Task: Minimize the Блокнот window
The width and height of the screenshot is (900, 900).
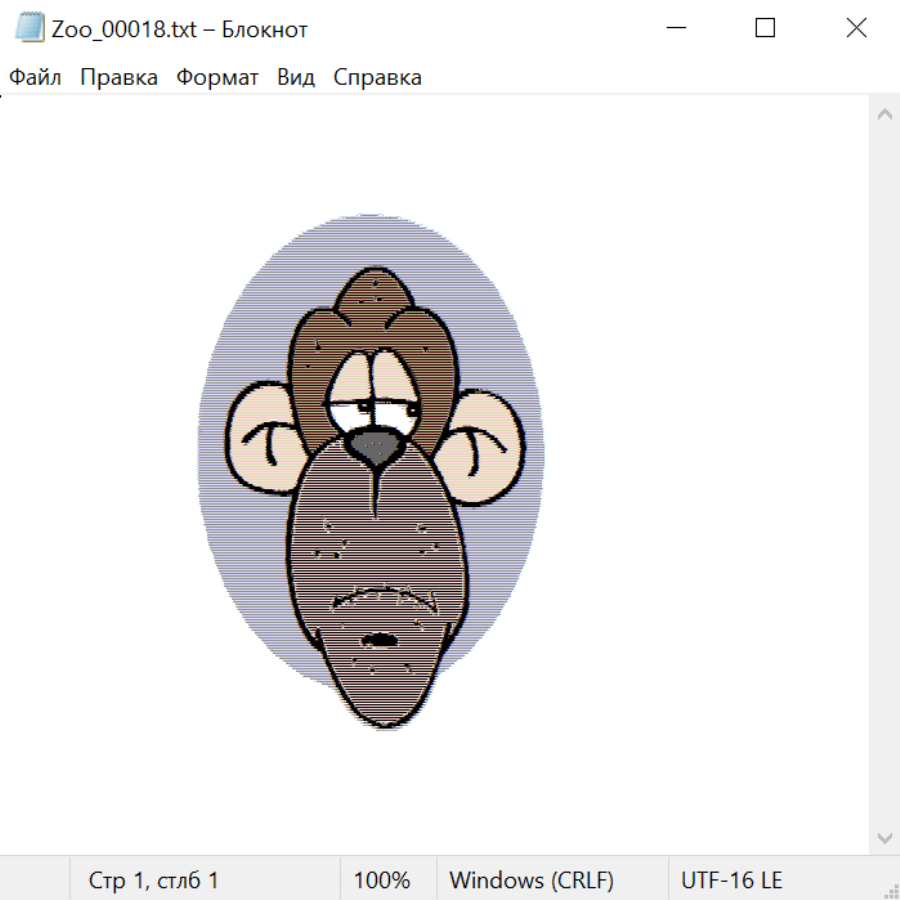Action: [674, 28]
